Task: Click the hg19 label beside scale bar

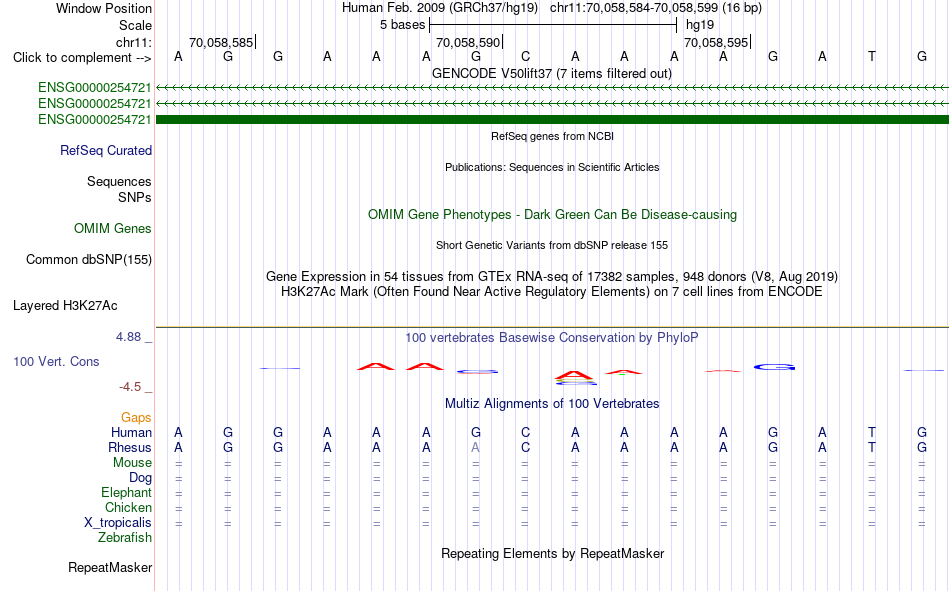Action: 700,25
